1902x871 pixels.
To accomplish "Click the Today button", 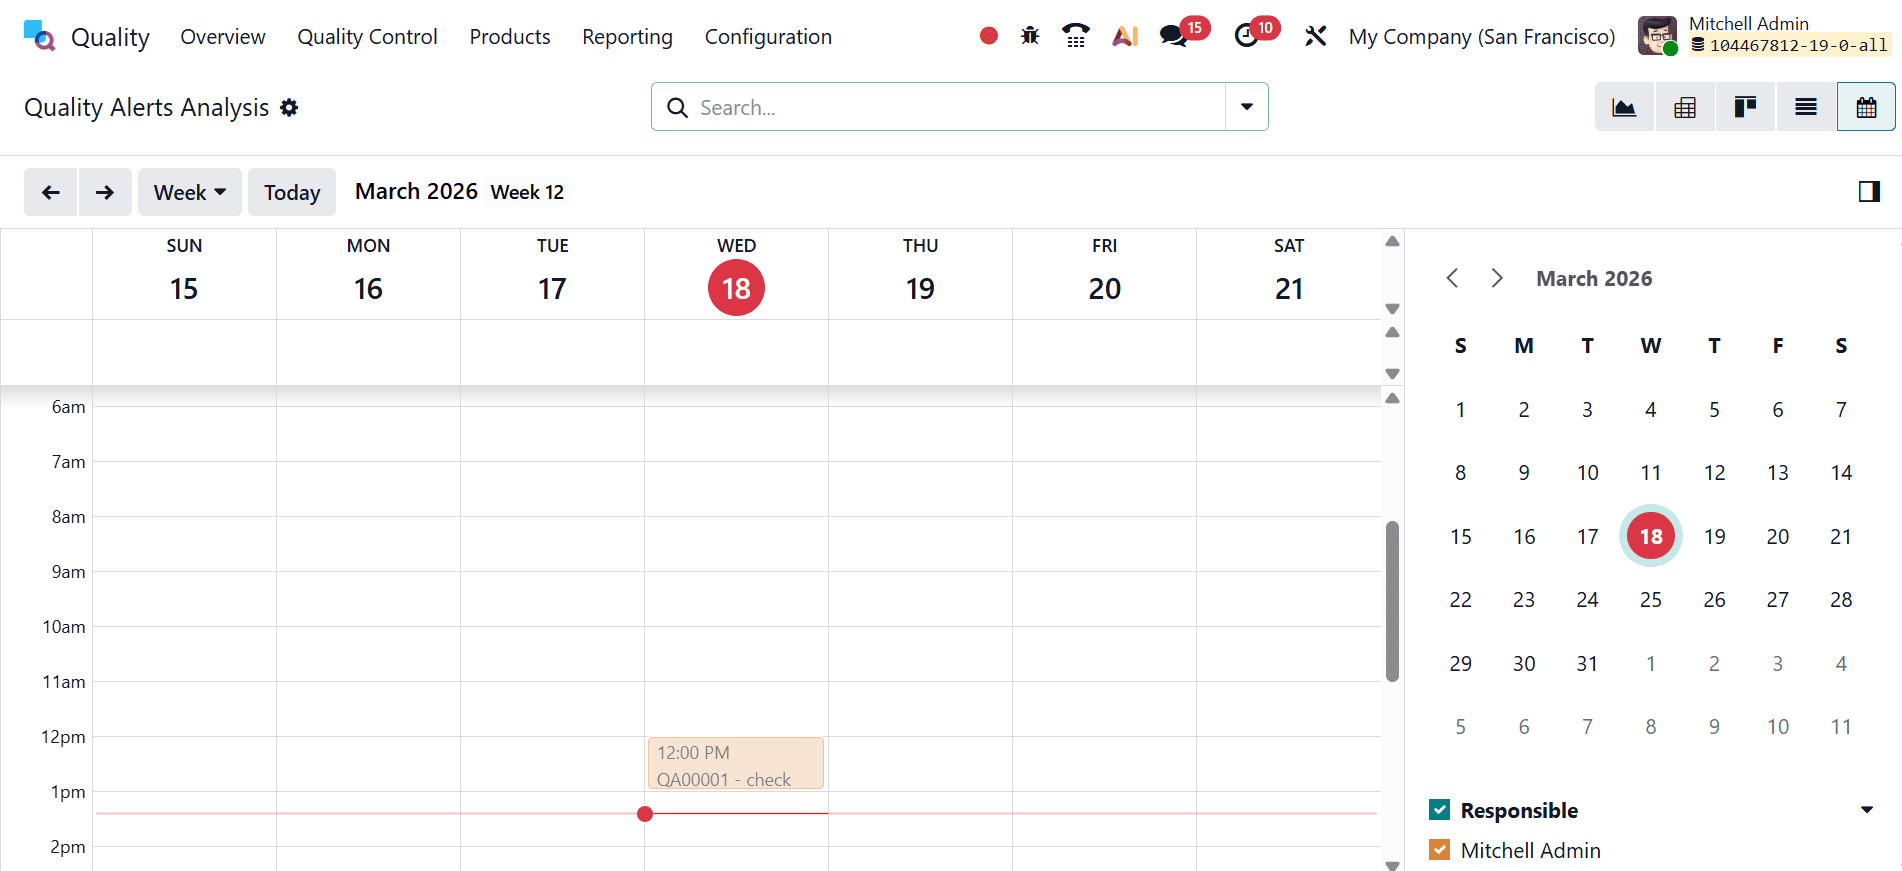I will [292, 192].
